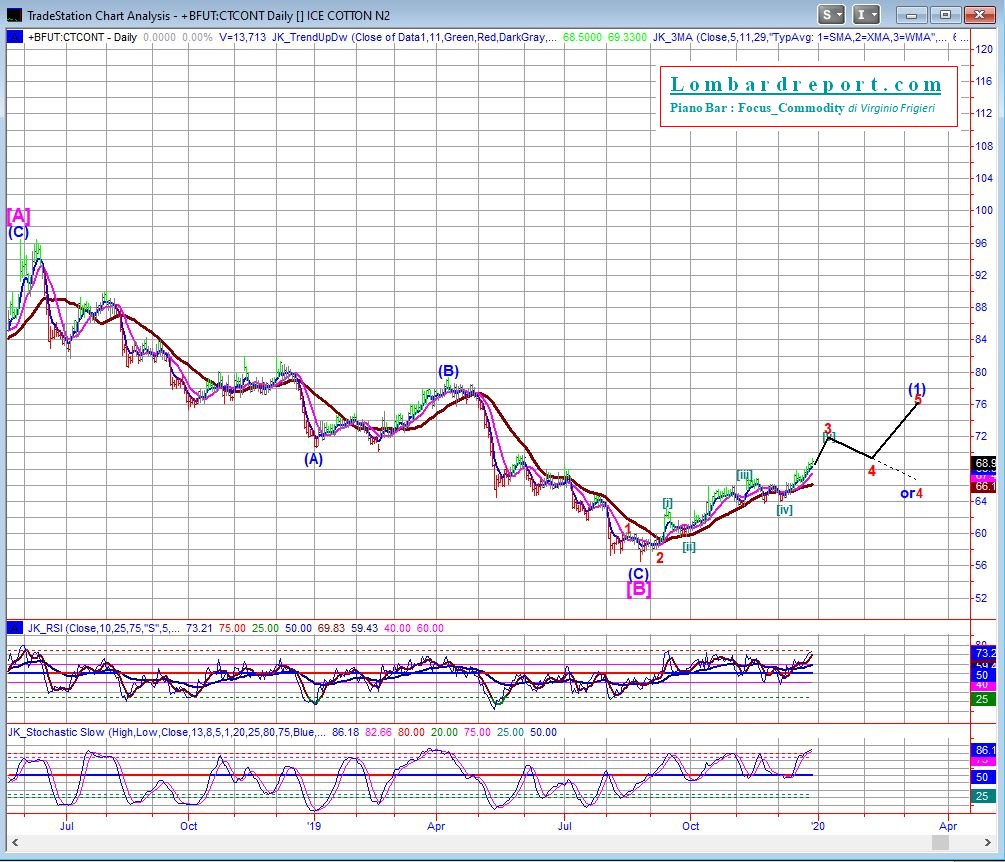Click the 66.1 moving average price tag

[x=984, y=486]
